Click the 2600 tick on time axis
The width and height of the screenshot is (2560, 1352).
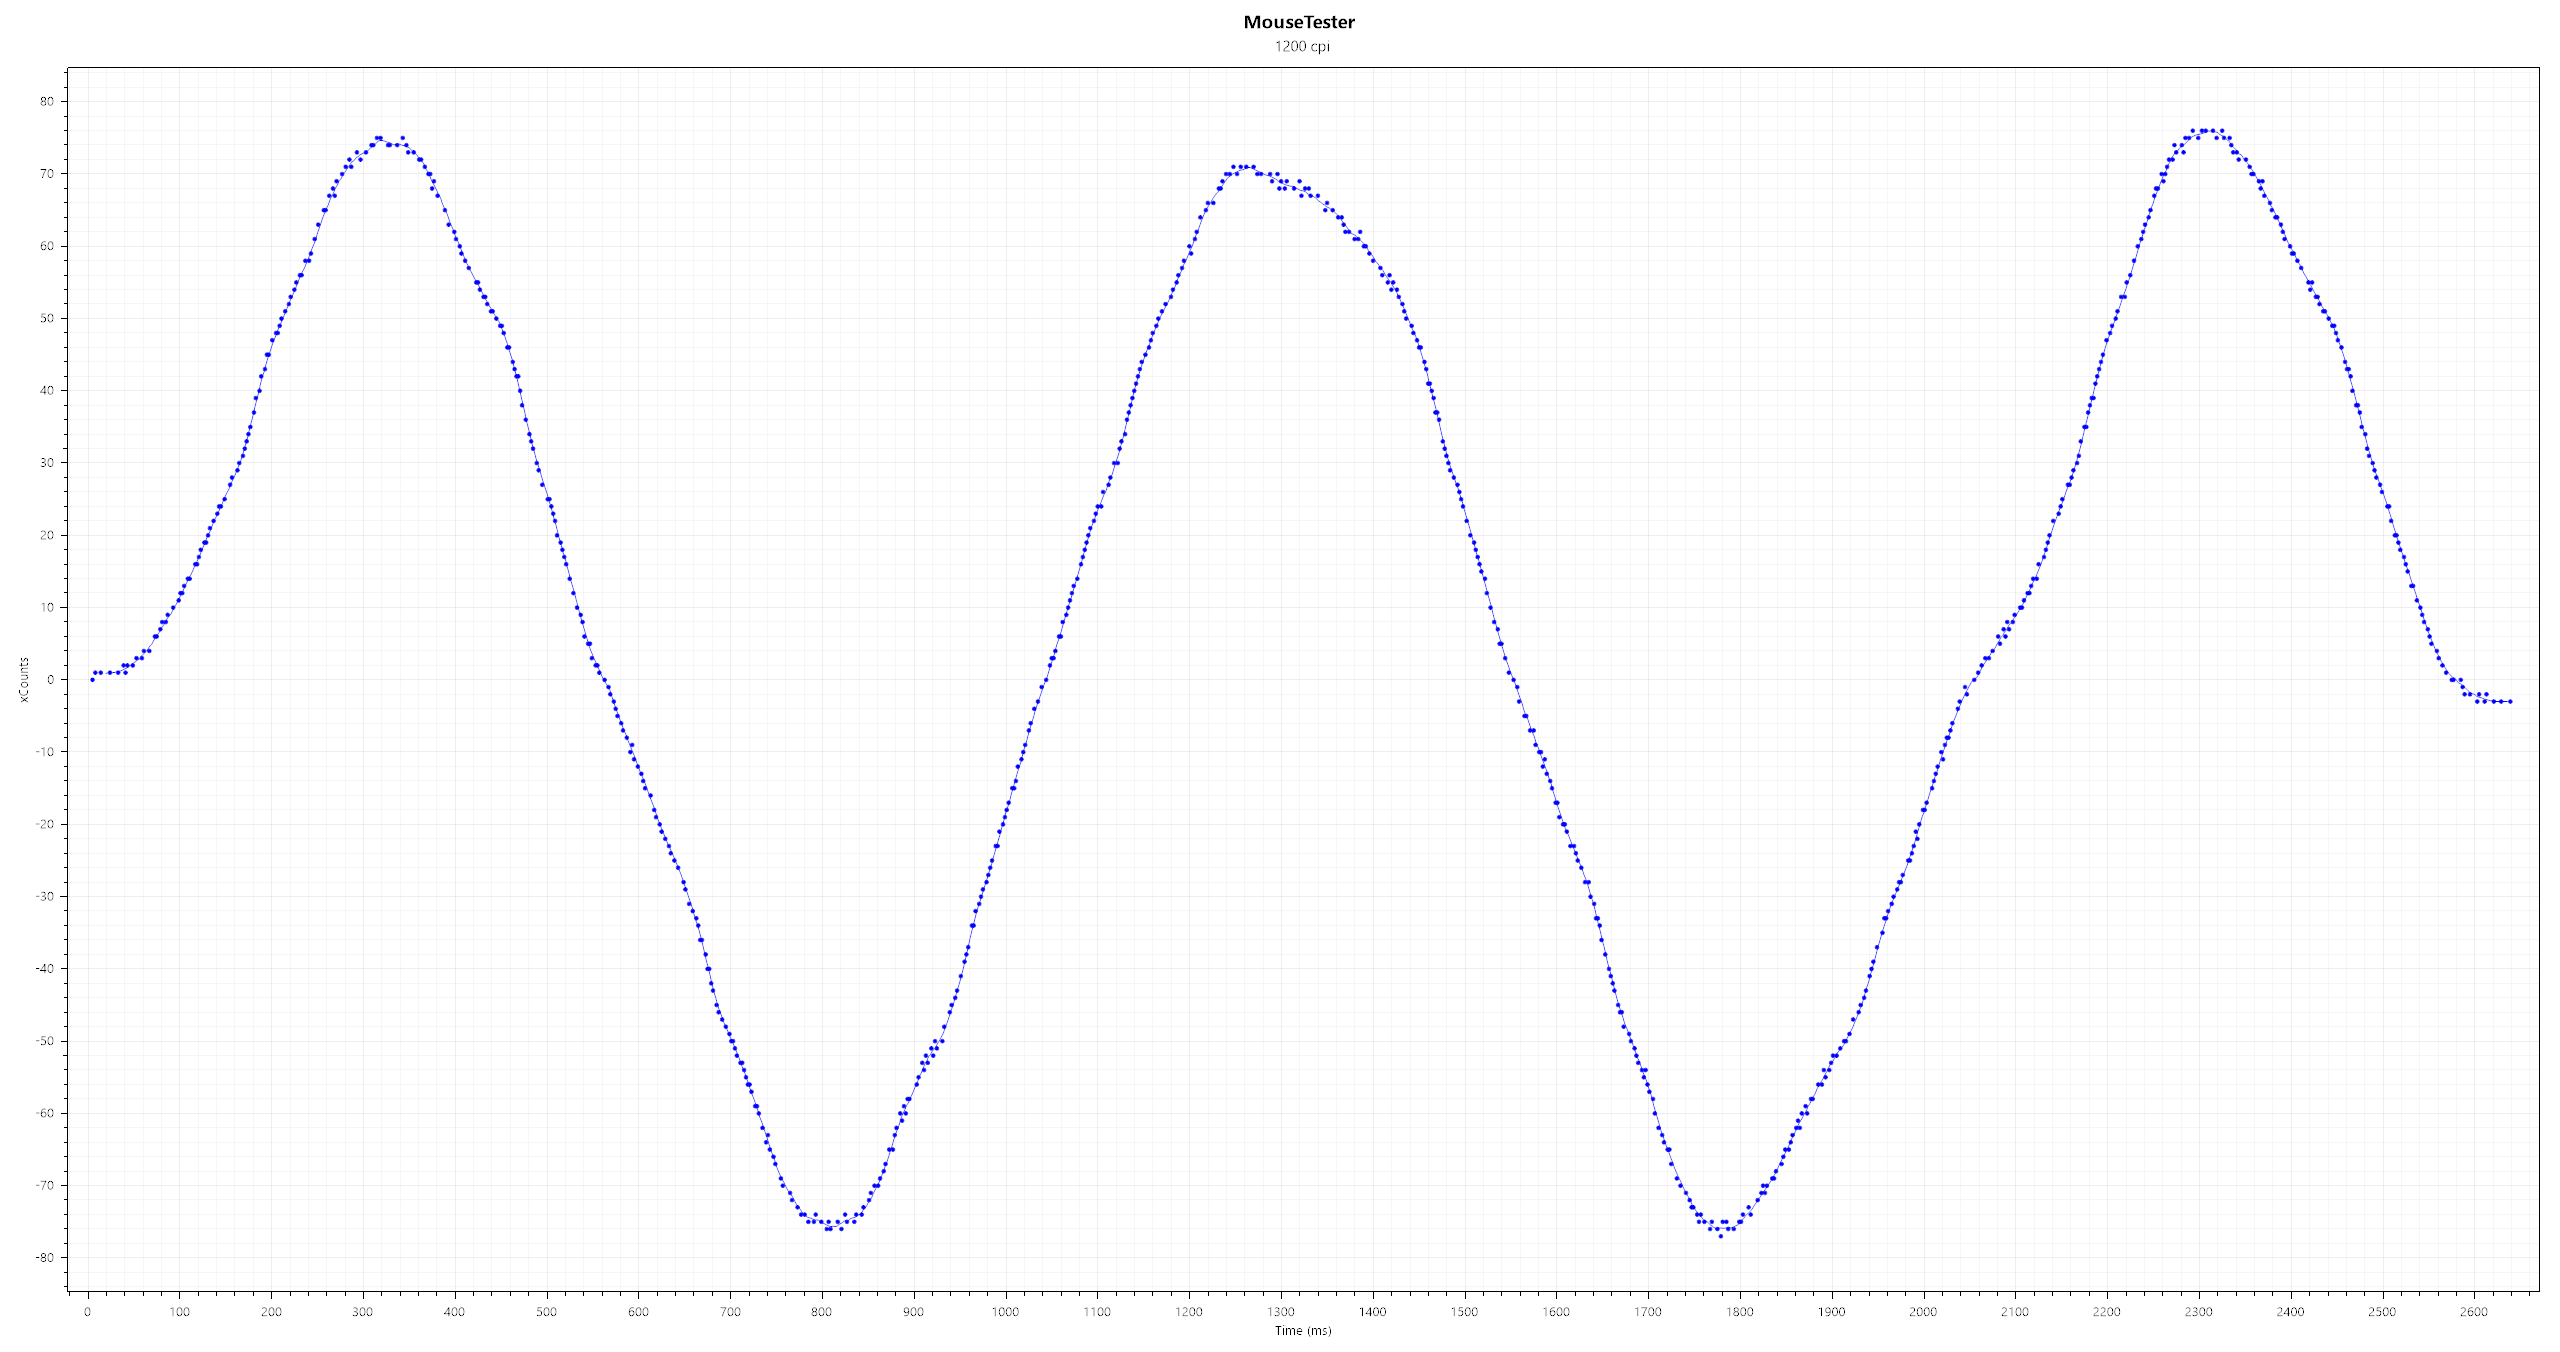(x=2473, y=1312)
